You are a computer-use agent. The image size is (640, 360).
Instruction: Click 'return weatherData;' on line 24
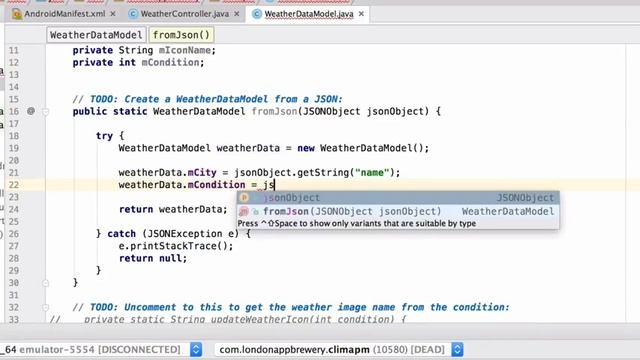tap(173, 209)
